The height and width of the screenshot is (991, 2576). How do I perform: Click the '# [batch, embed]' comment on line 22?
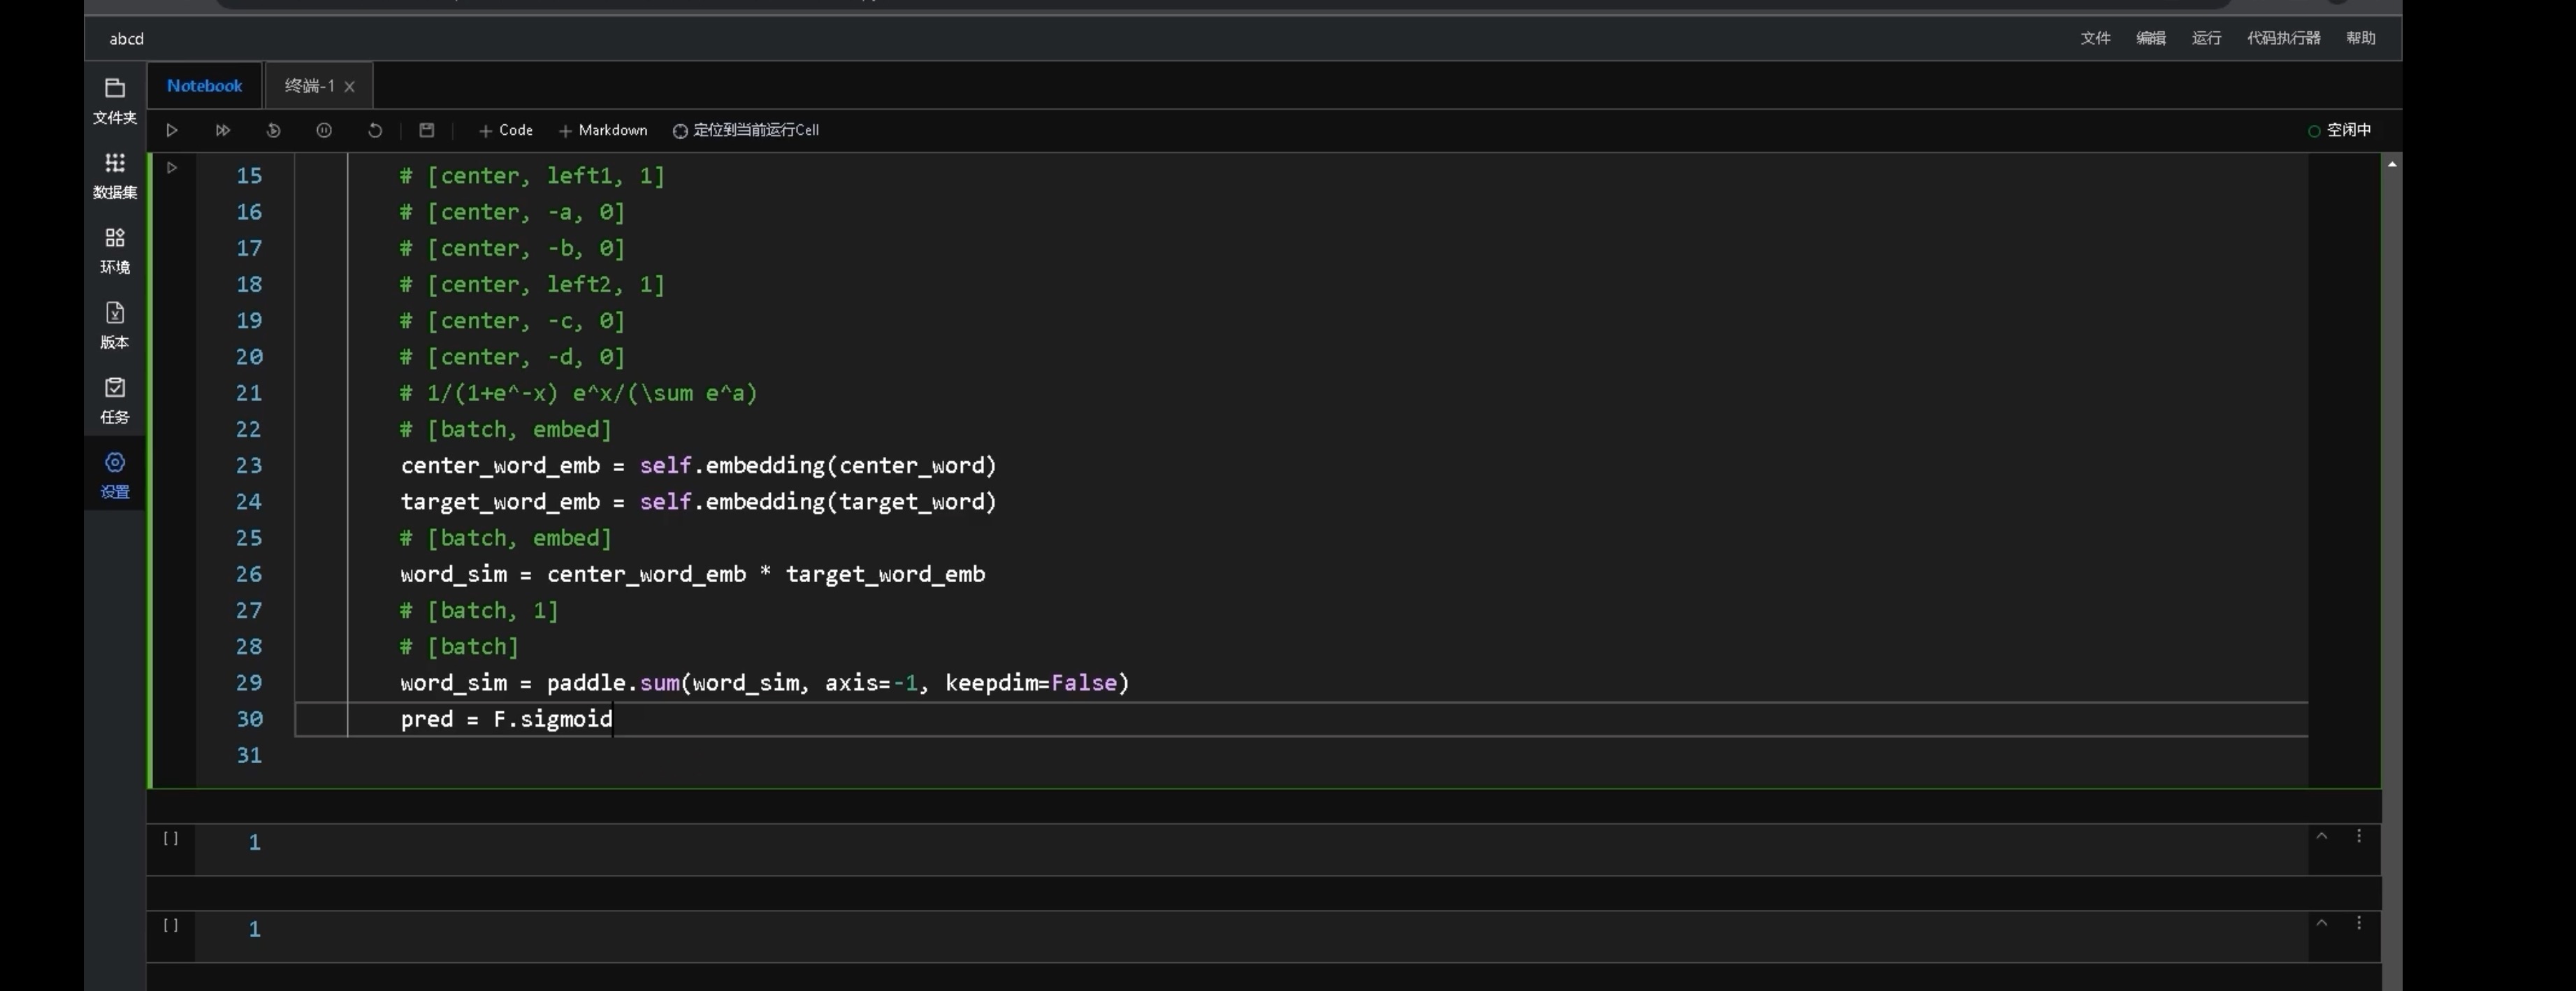coord(506,429)
